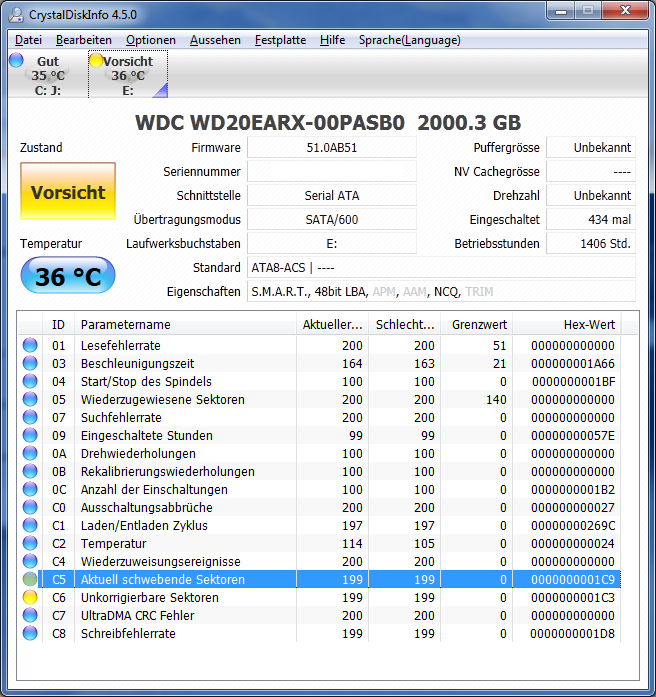This screenshot has height=697, width=656.
Task: Open the Optionen menu
Action: point(151,40)
